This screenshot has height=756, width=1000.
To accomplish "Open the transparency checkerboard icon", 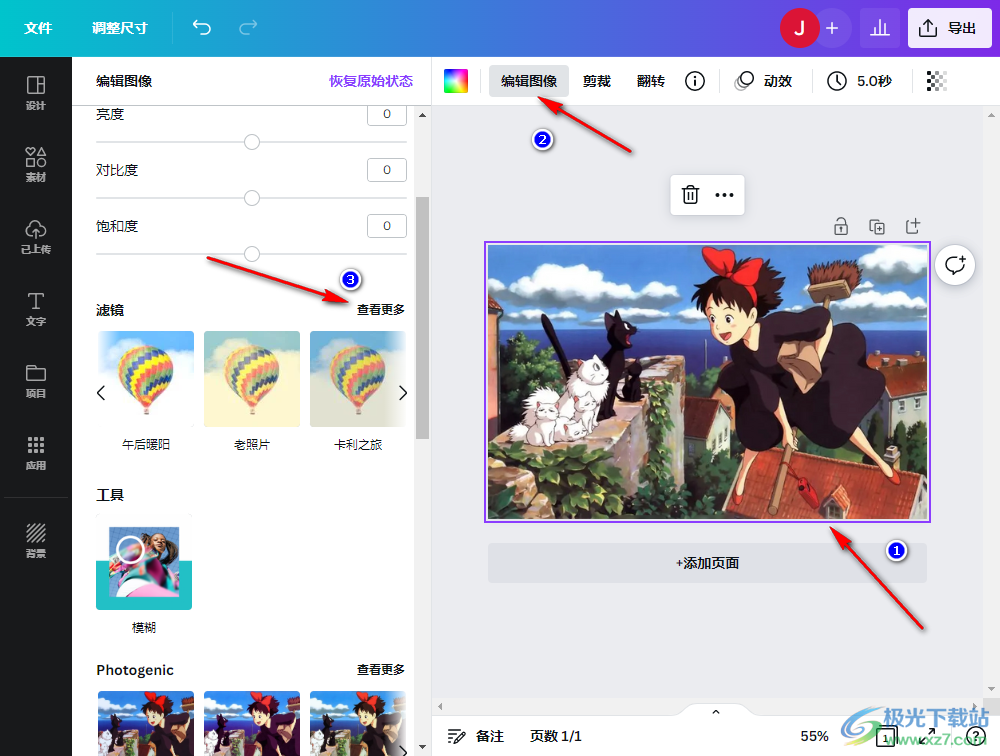I will [x=936, y=81].
